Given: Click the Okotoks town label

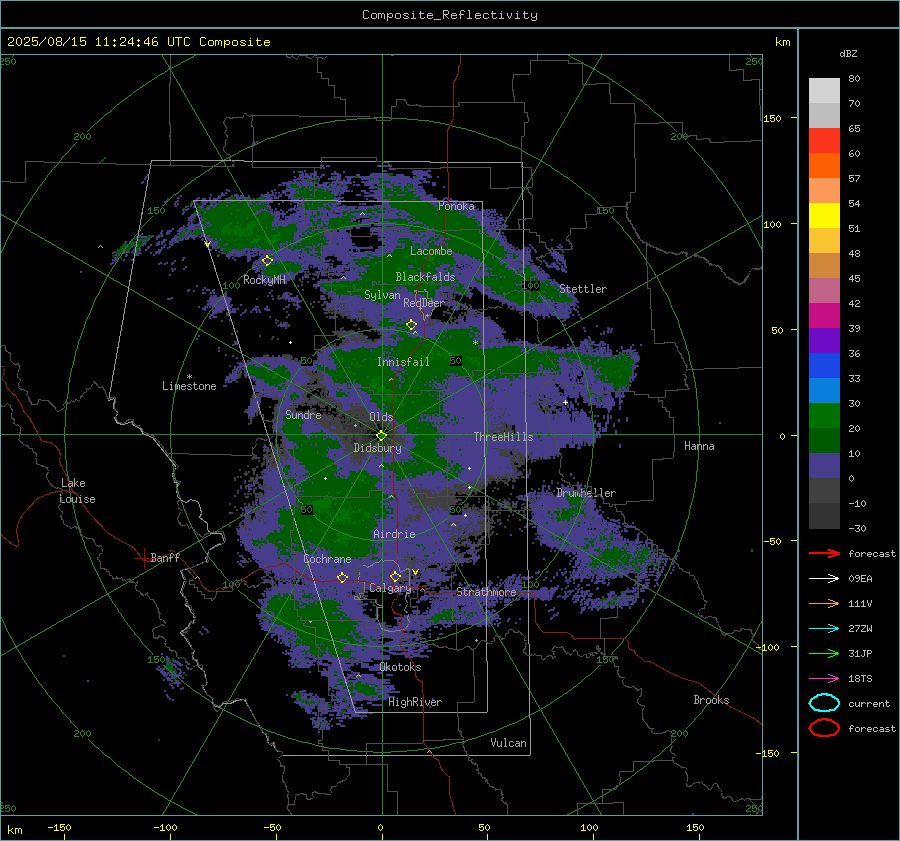Looking at the screenshot, I should click(x=400, y=667).
